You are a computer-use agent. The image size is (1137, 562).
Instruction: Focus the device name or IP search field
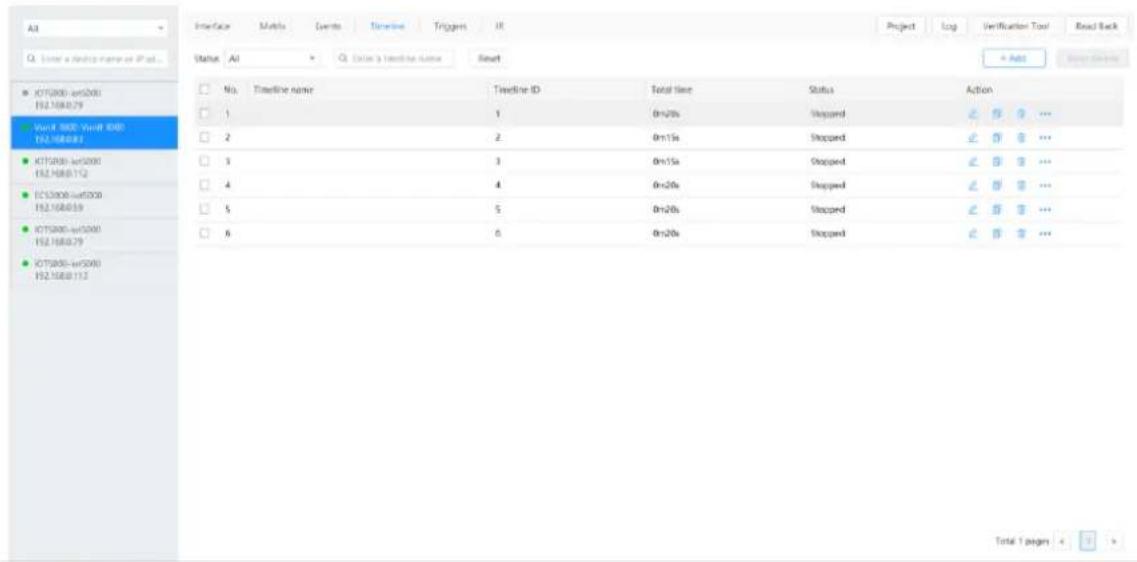click(x=95, y=58)
